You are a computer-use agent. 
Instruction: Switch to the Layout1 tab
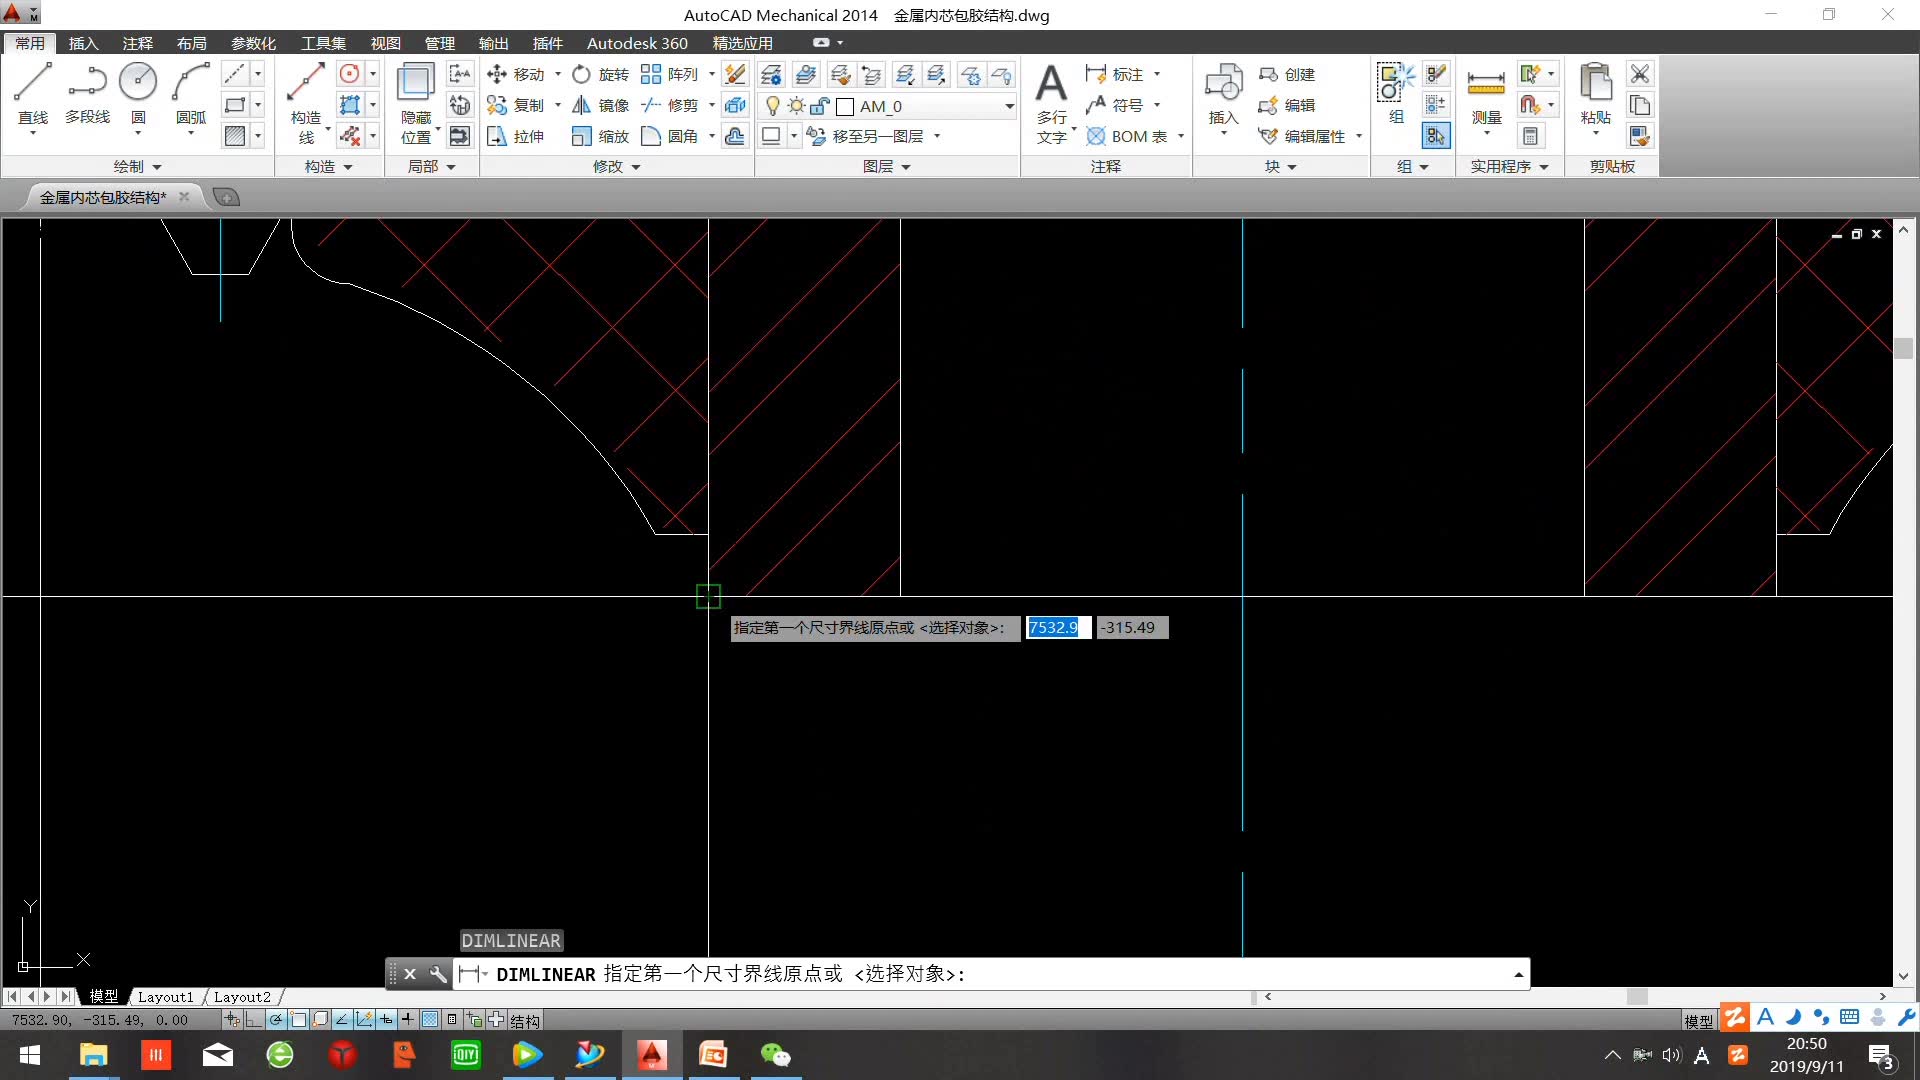tap(165, 997)
